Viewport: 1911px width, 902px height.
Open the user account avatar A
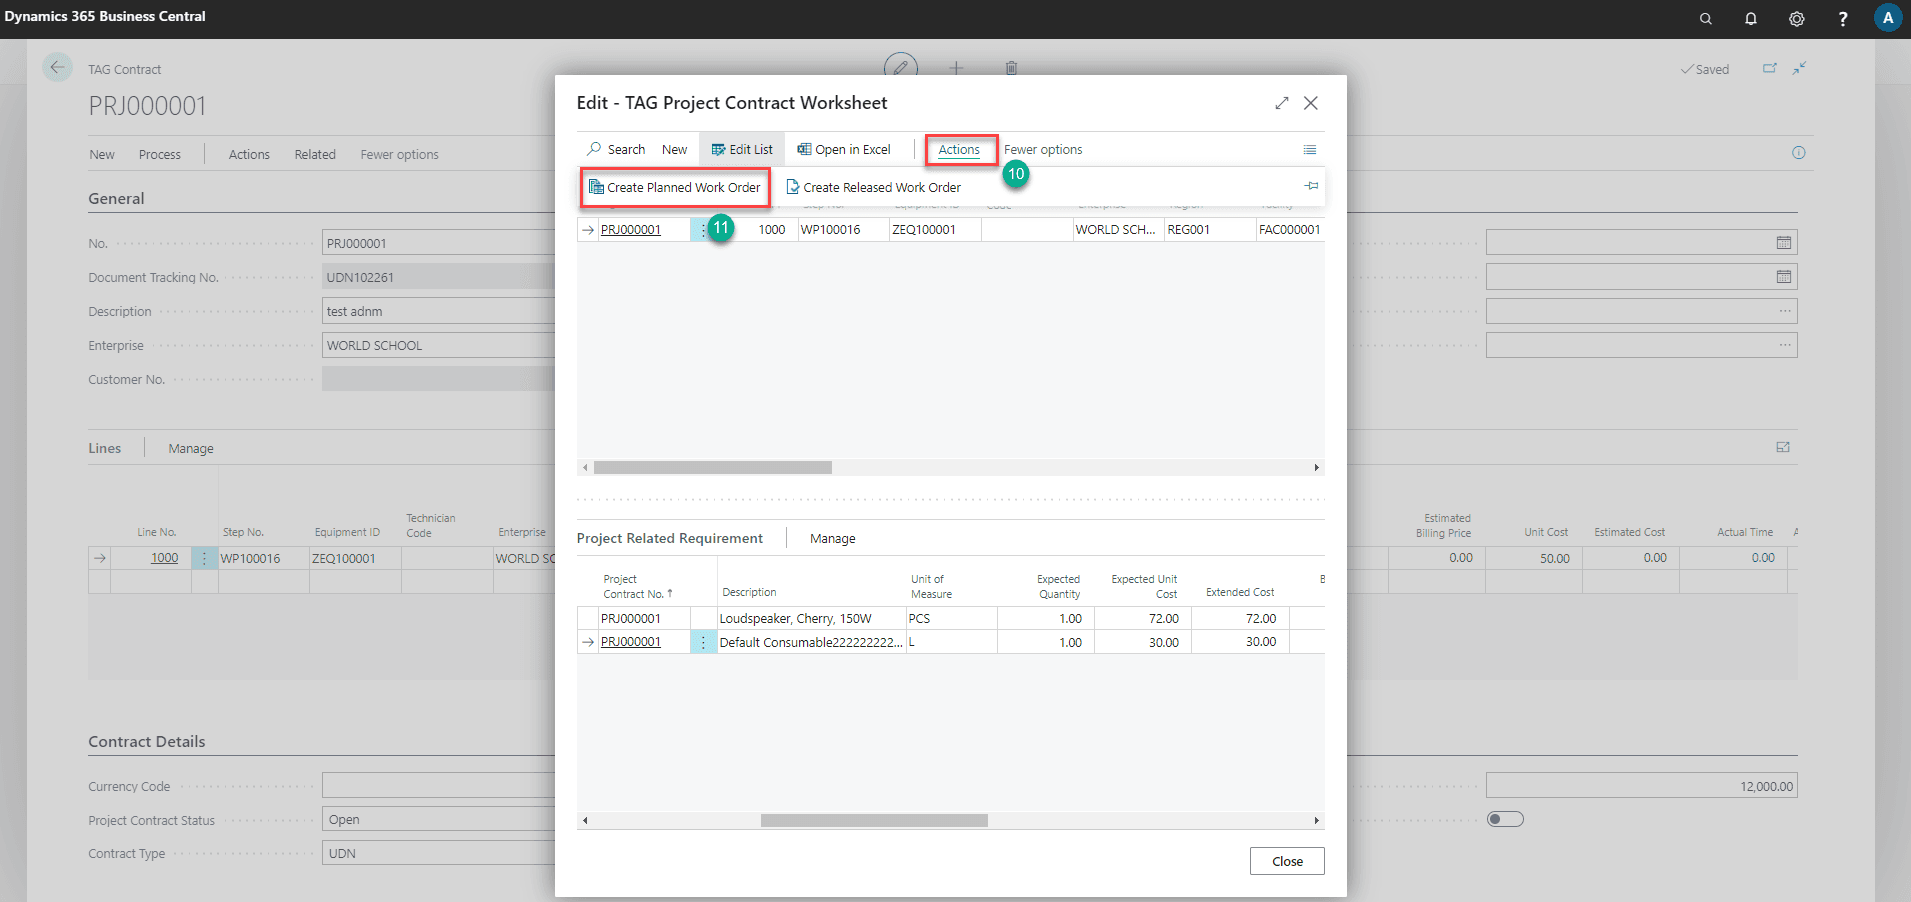(x=1888, y=18)
